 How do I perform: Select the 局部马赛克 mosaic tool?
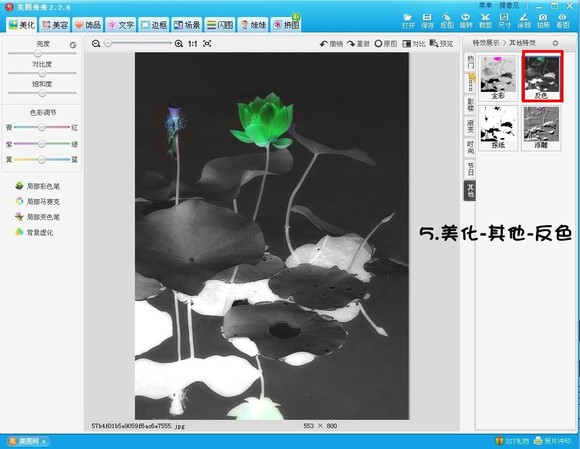37,202
